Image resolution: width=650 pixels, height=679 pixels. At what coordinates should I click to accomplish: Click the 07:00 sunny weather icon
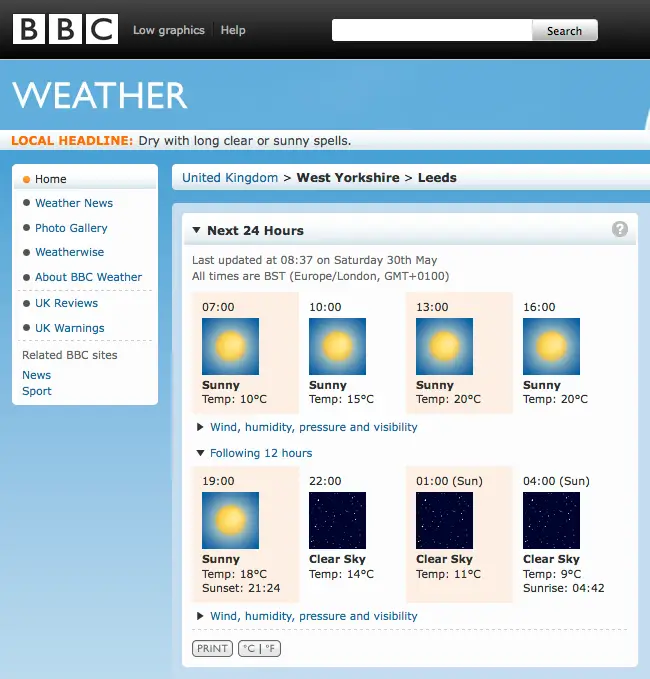coord(230,347)
